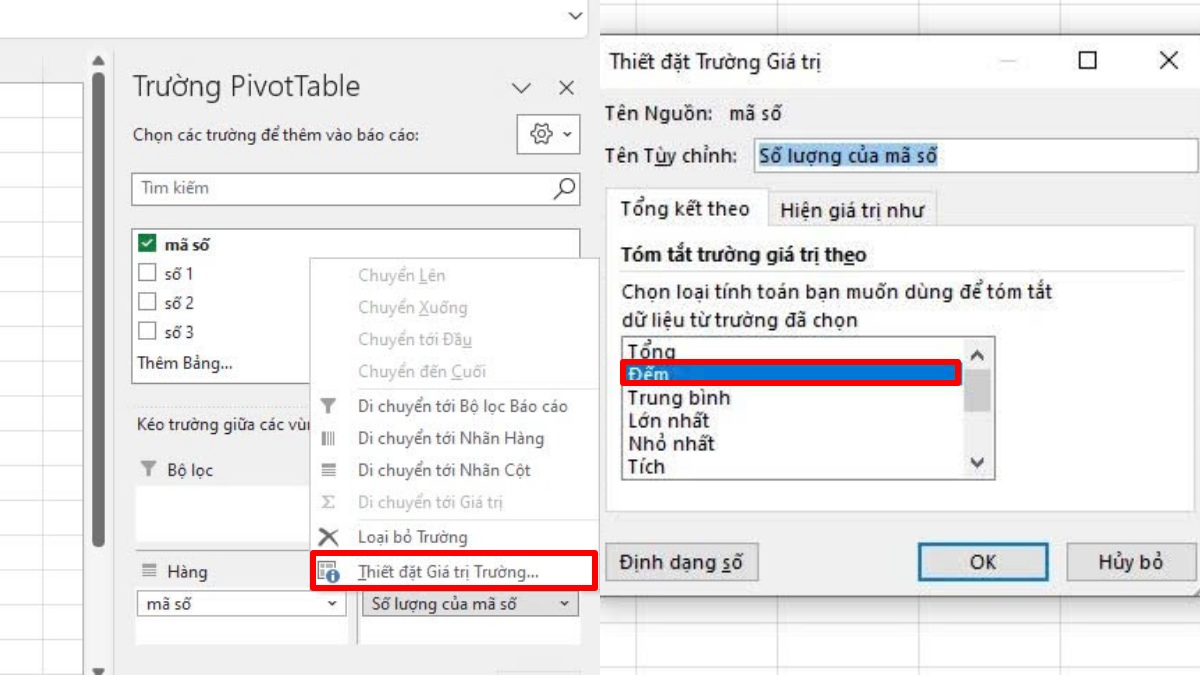
Task: Close the Trường PivotTable pane
Action: point(567,88)
